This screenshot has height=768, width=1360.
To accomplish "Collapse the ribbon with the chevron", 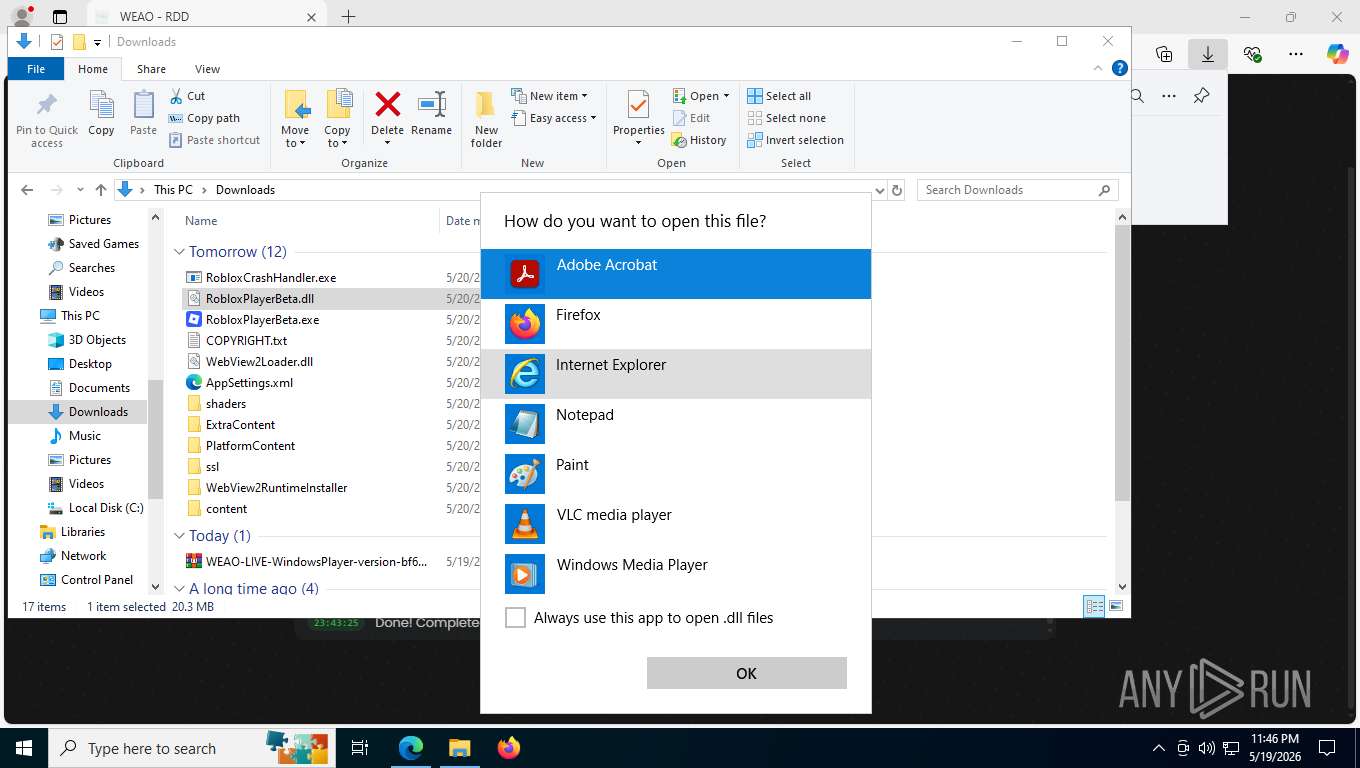I will point(1100,68).
